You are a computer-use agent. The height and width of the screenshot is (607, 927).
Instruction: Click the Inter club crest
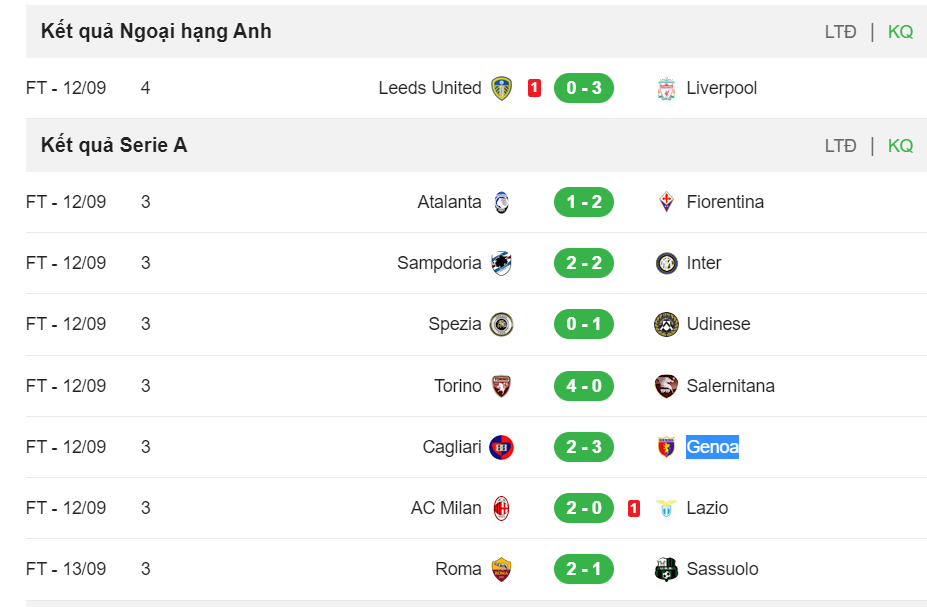(666, 263)
